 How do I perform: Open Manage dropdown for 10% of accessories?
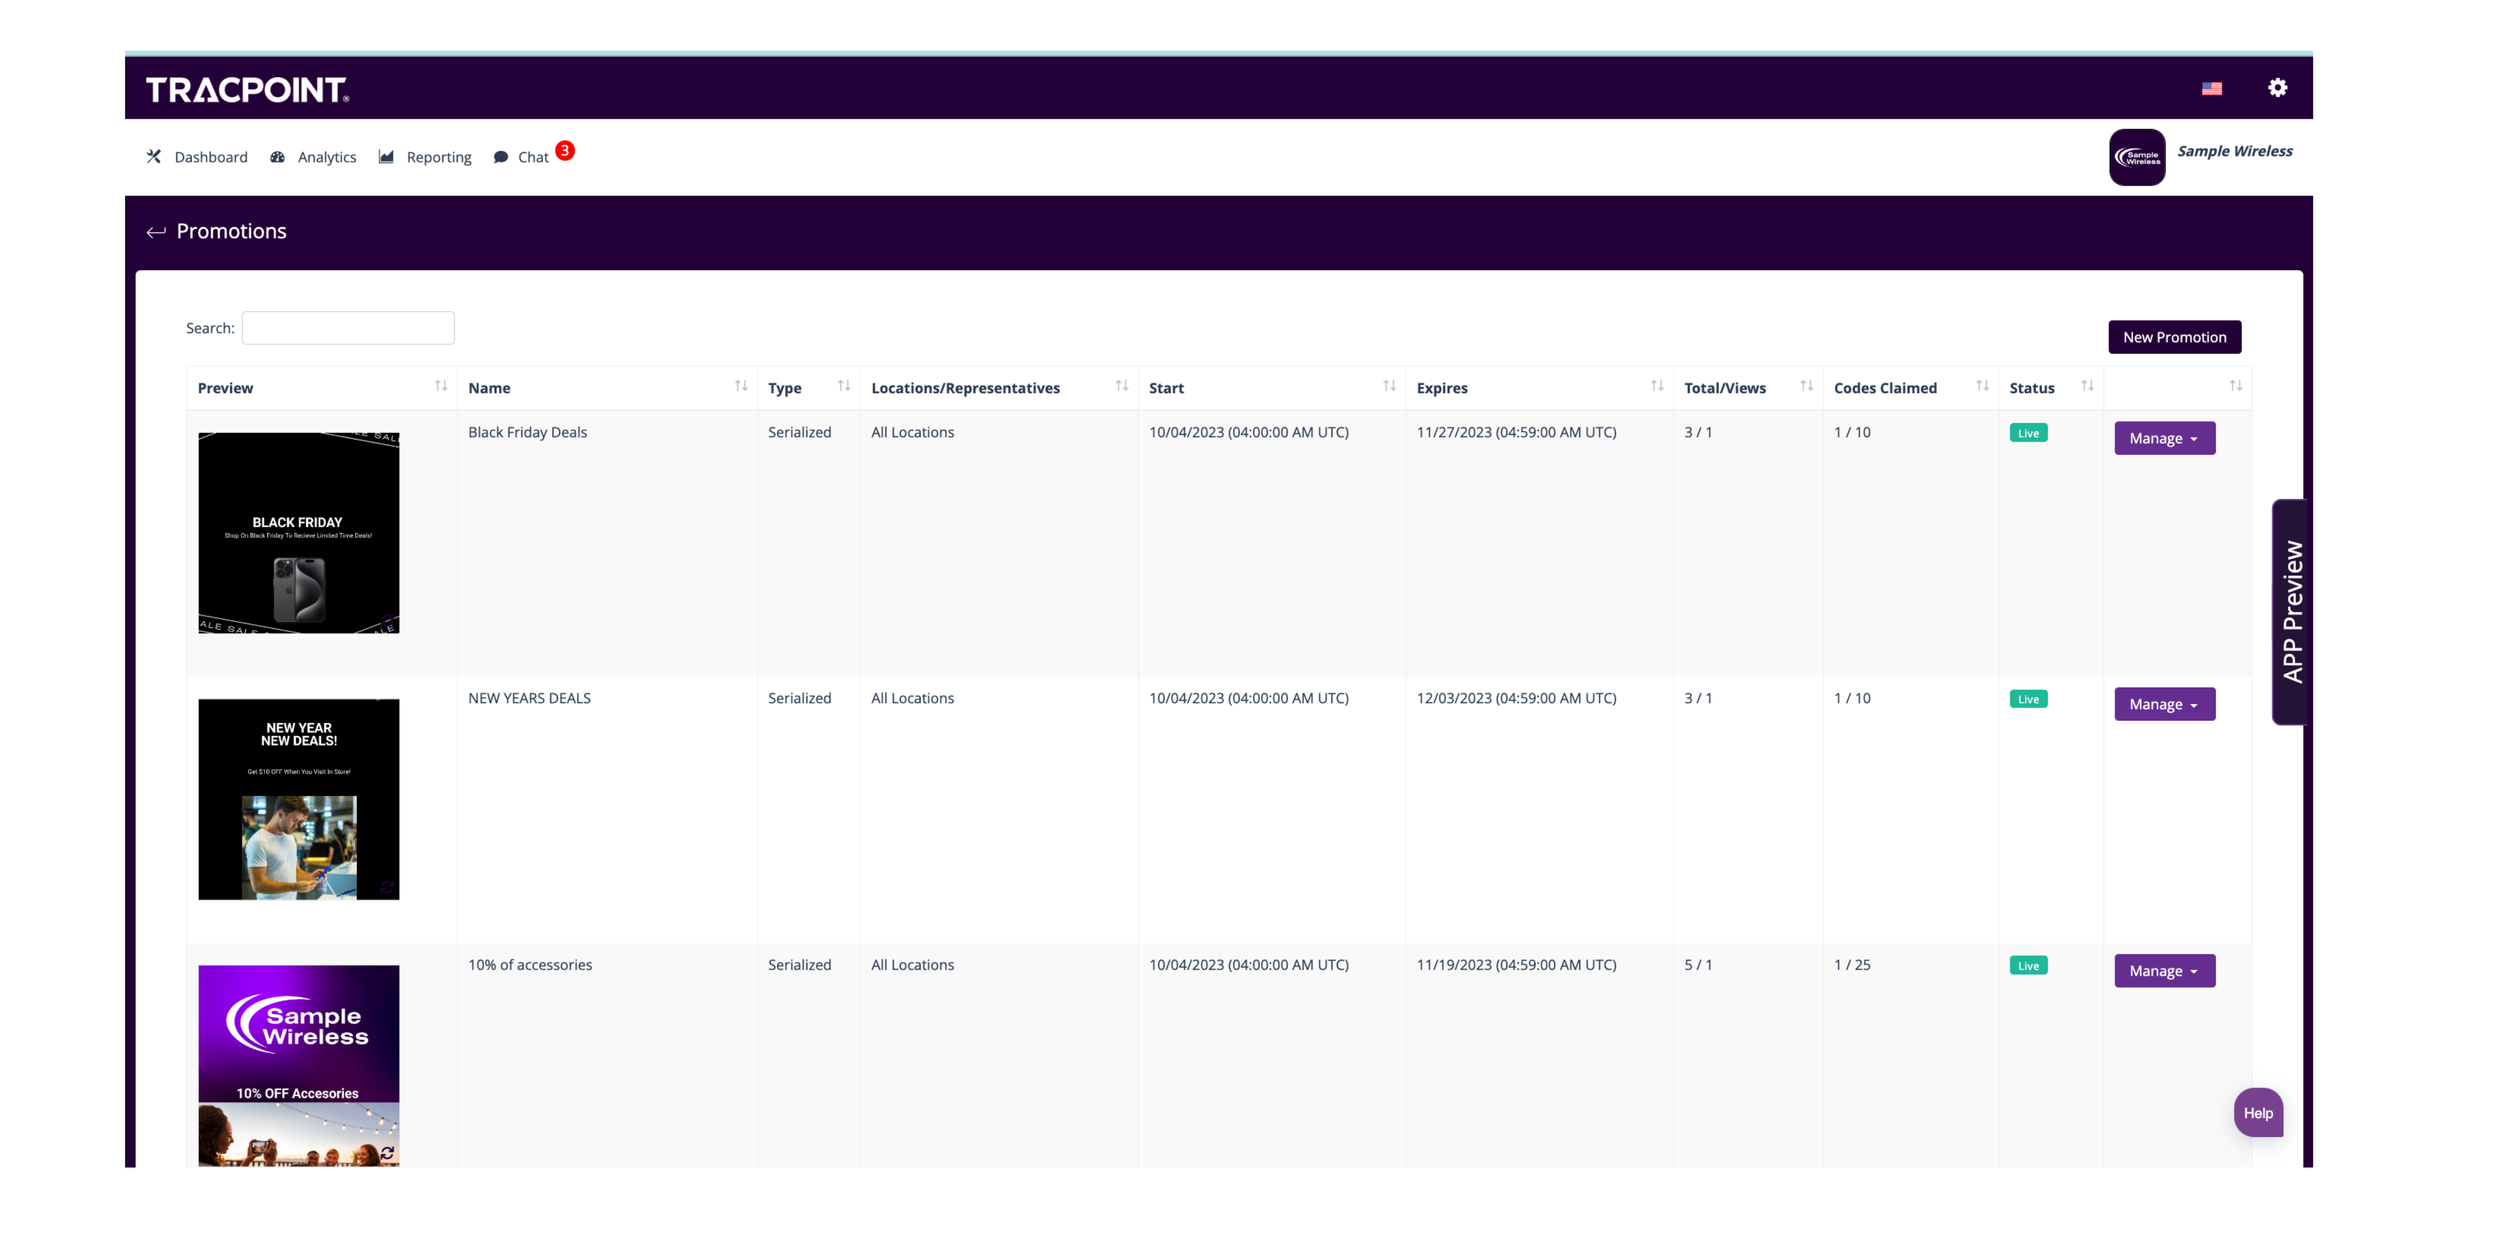coord(2164,971)
